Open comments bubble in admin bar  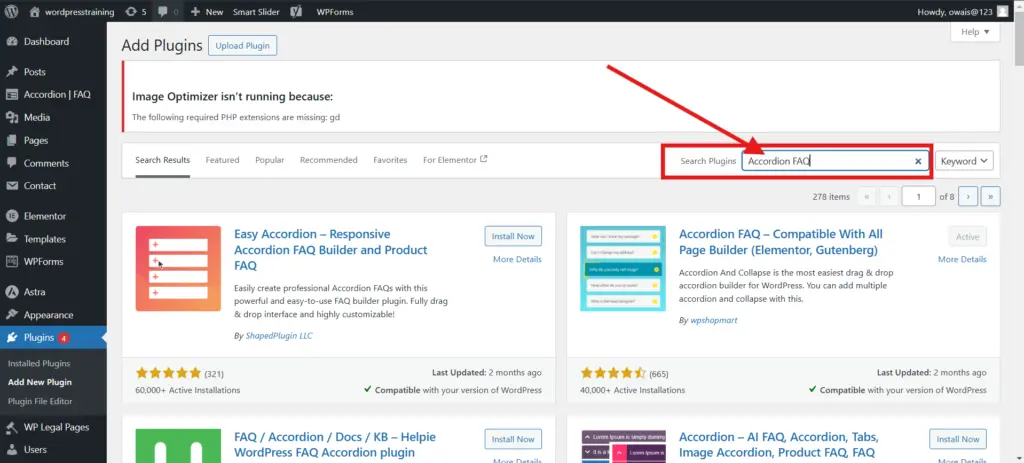click(168, 12)
